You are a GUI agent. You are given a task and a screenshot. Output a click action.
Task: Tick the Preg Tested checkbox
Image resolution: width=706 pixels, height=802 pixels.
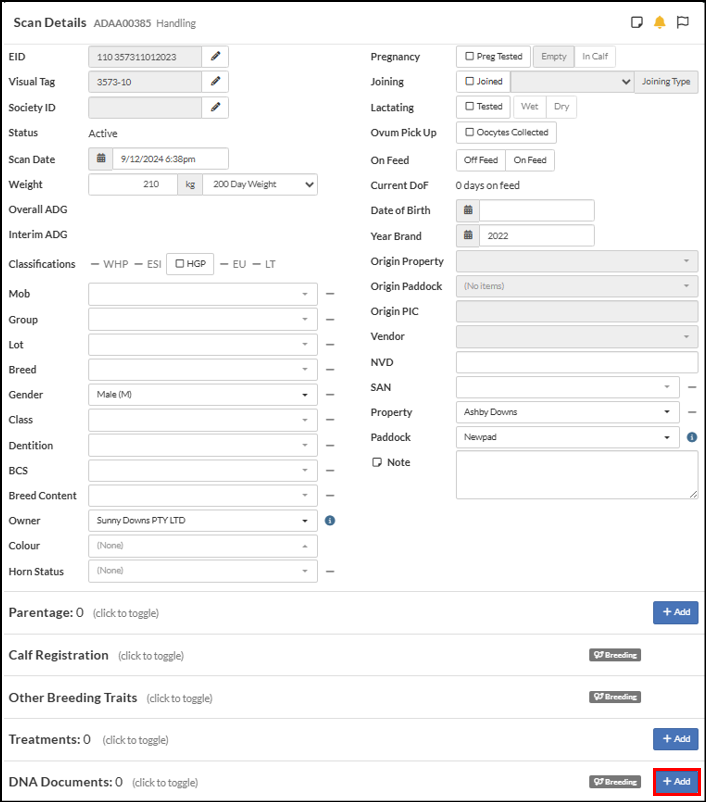click(470, 57)
